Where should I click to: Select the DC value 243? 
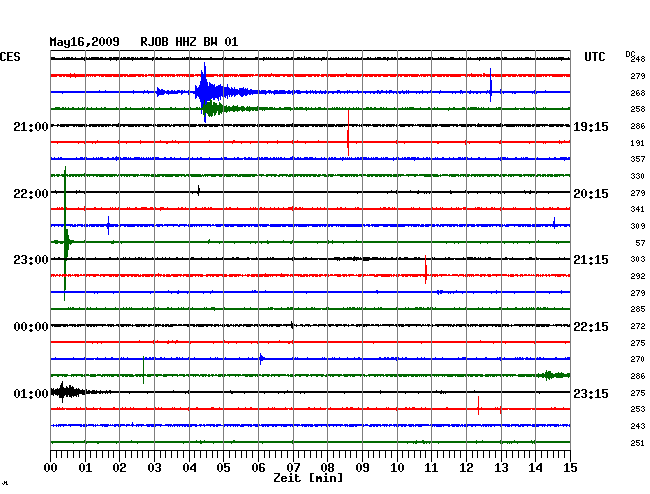click(x=638, y=426)
